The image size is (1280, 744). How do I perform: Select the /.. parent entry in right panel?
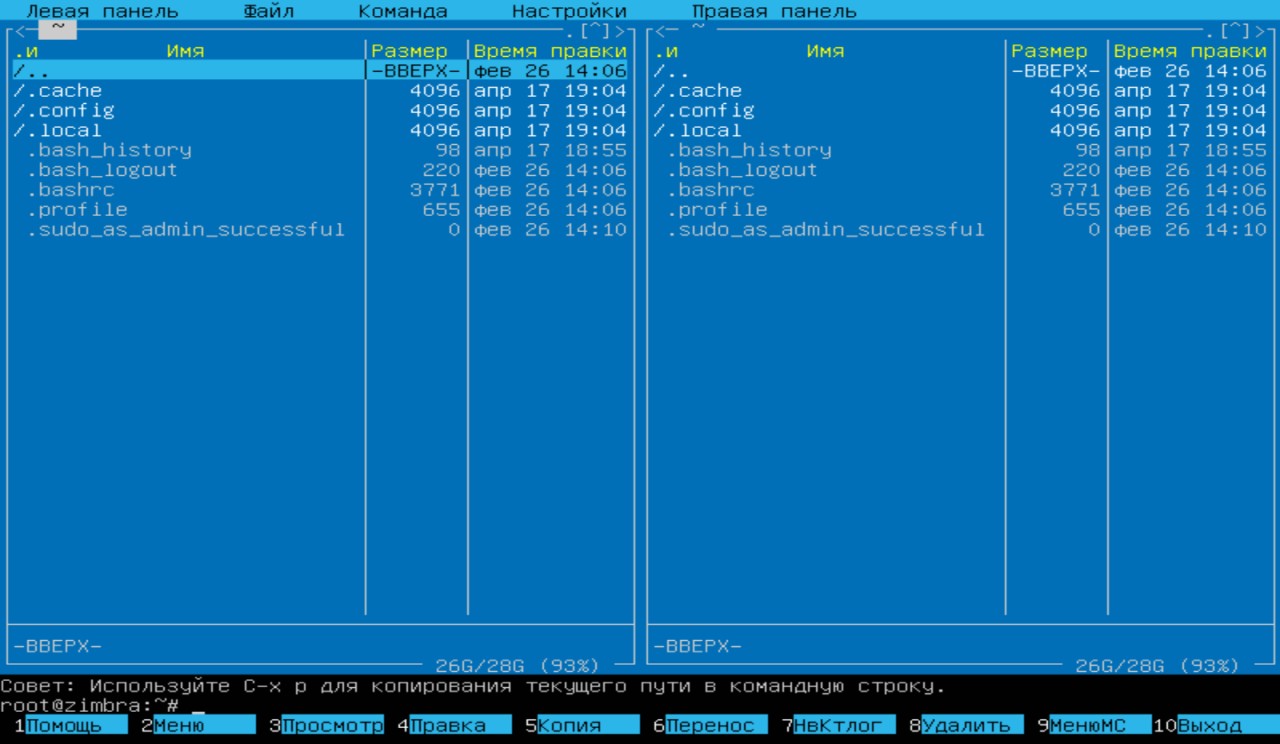click(x=960, y=71)
